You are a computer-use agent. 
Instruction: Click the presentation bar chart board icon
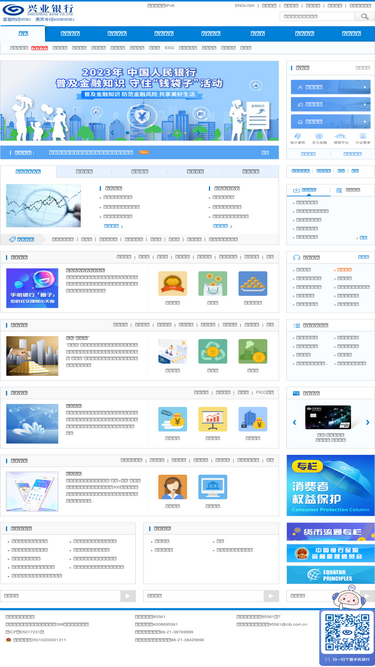213,419
